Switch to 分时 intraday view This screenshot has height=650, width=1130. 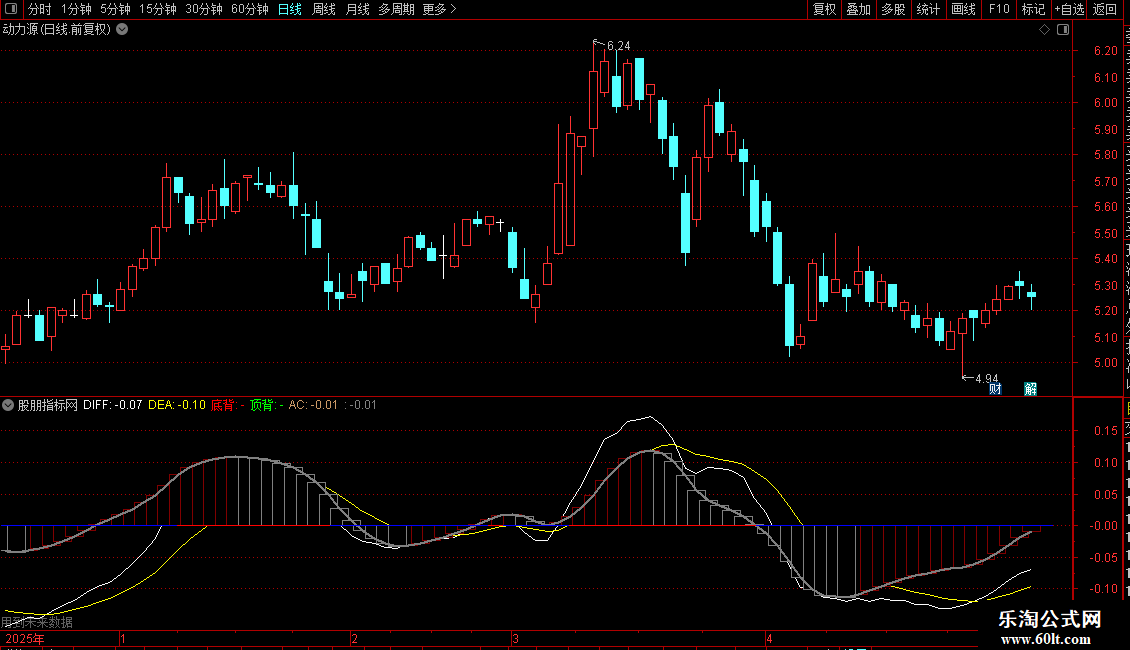tap(40, 9)
